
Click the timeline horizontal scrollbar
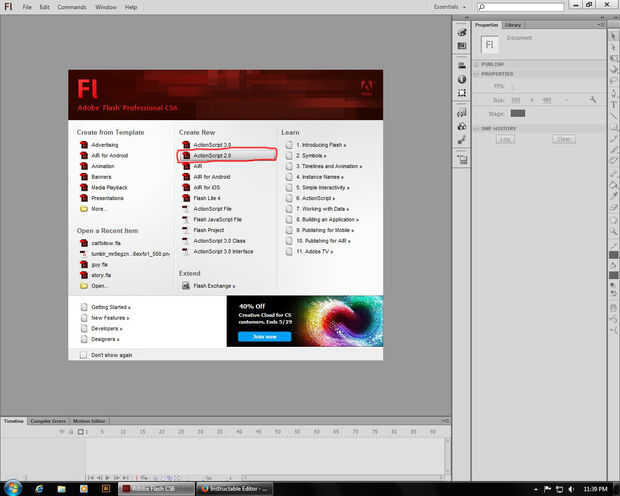[342, 477]
